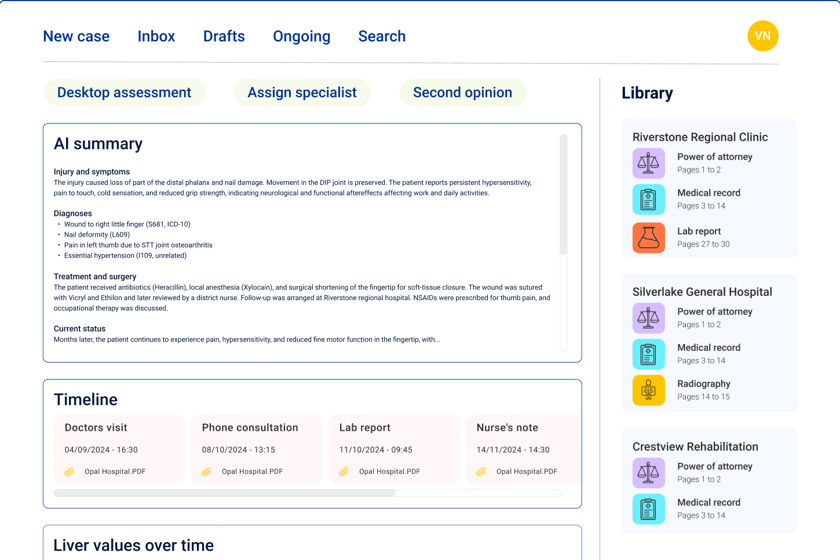Viewport: 840px width, 560px height.
Task: Click the Timeline horizontal scrollbar
Action: [224, 493]
